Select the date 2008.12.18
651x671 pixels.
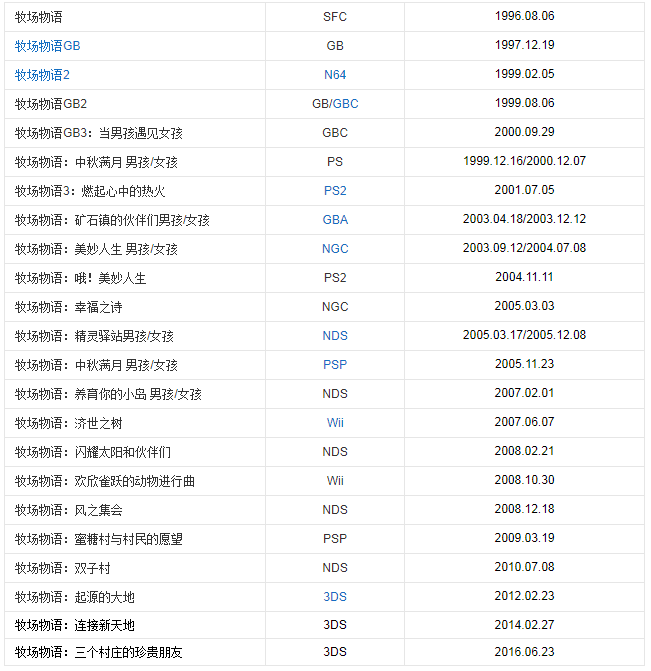click(x=524, y=509)
